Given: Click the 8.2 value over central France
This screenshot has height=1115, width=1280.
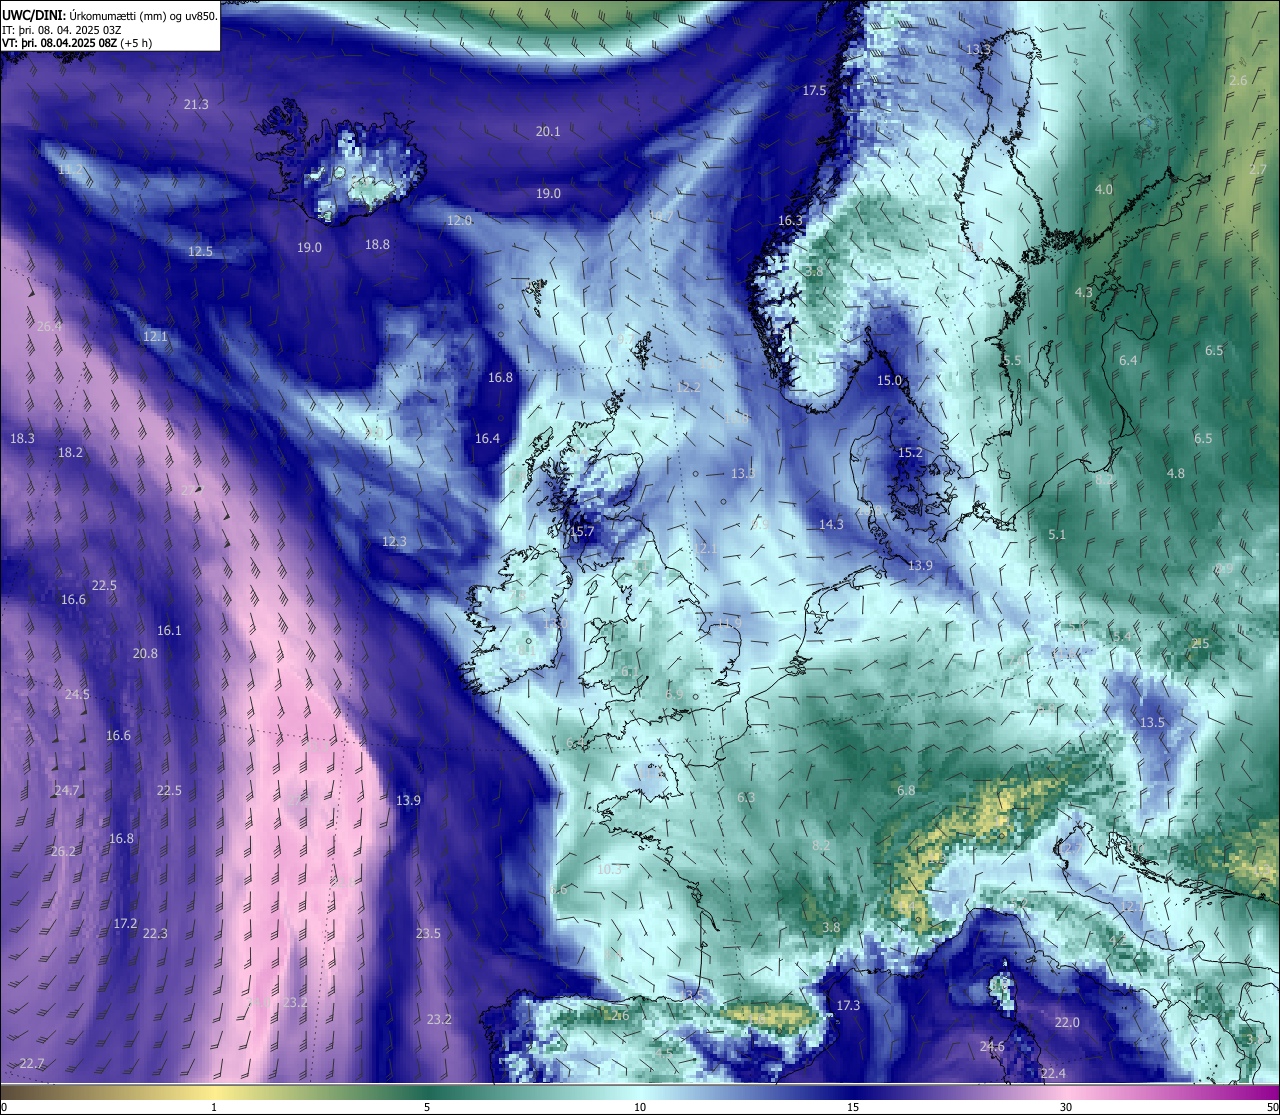Looking at the screenshot, I should (821, 845).
